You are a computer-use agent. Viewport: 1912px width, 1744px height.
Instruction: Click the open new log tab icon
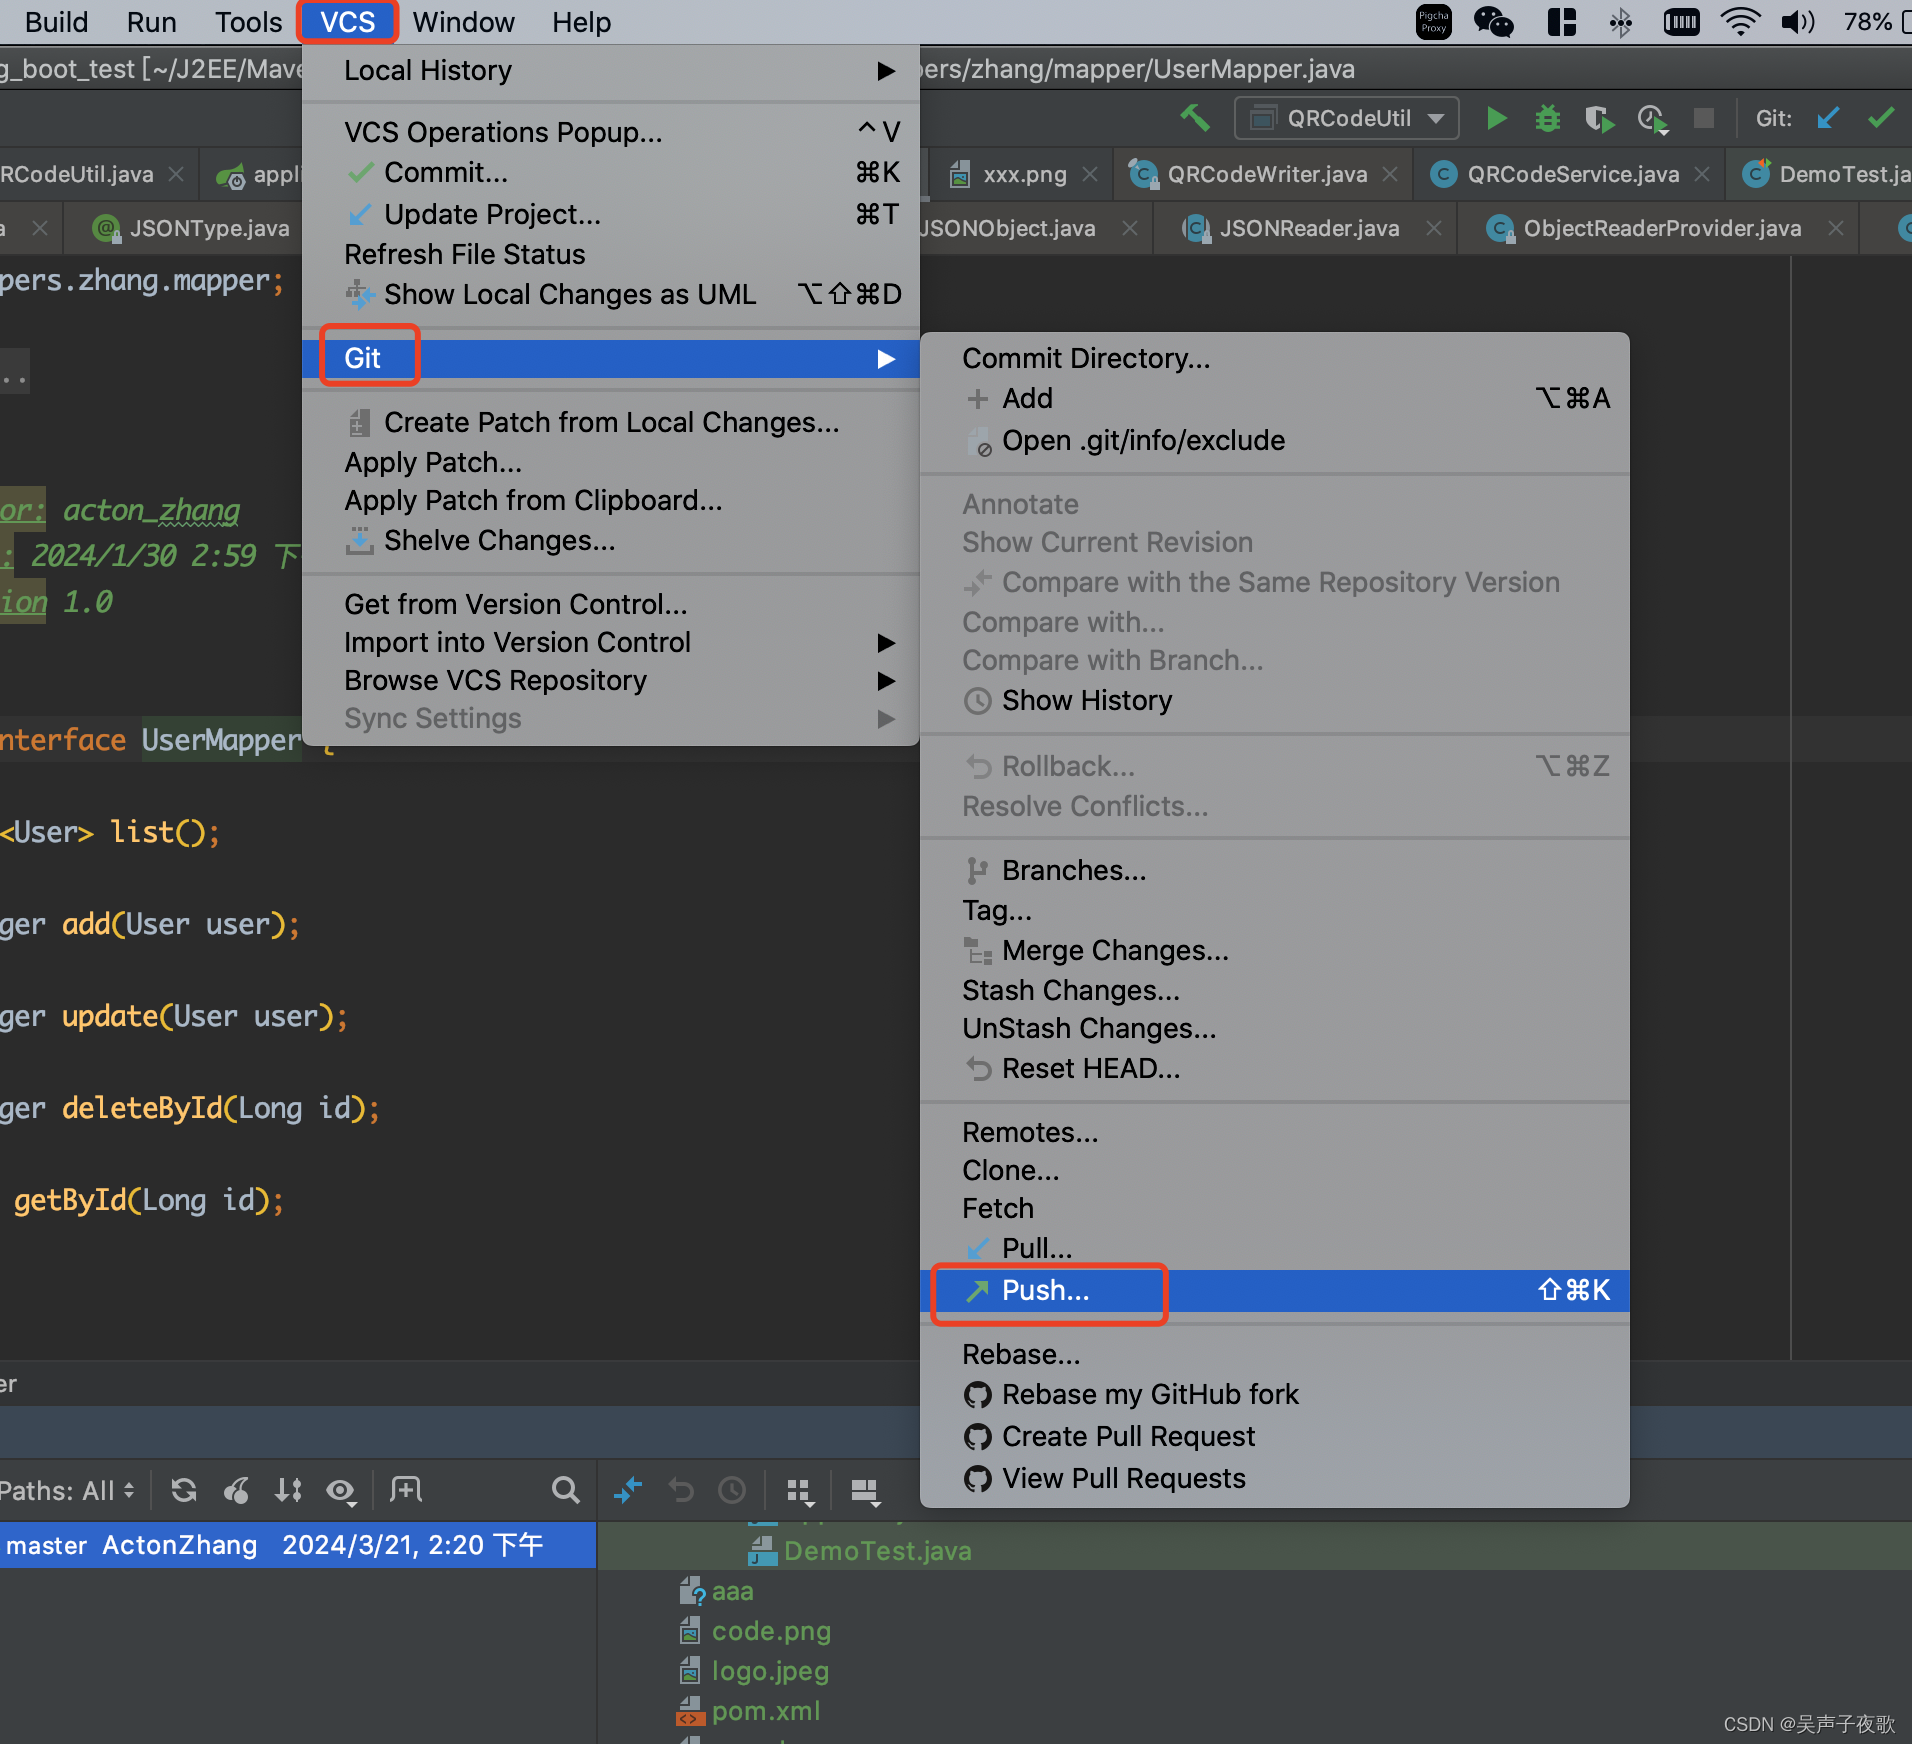pyautogui.click(x=405, y=1490)
